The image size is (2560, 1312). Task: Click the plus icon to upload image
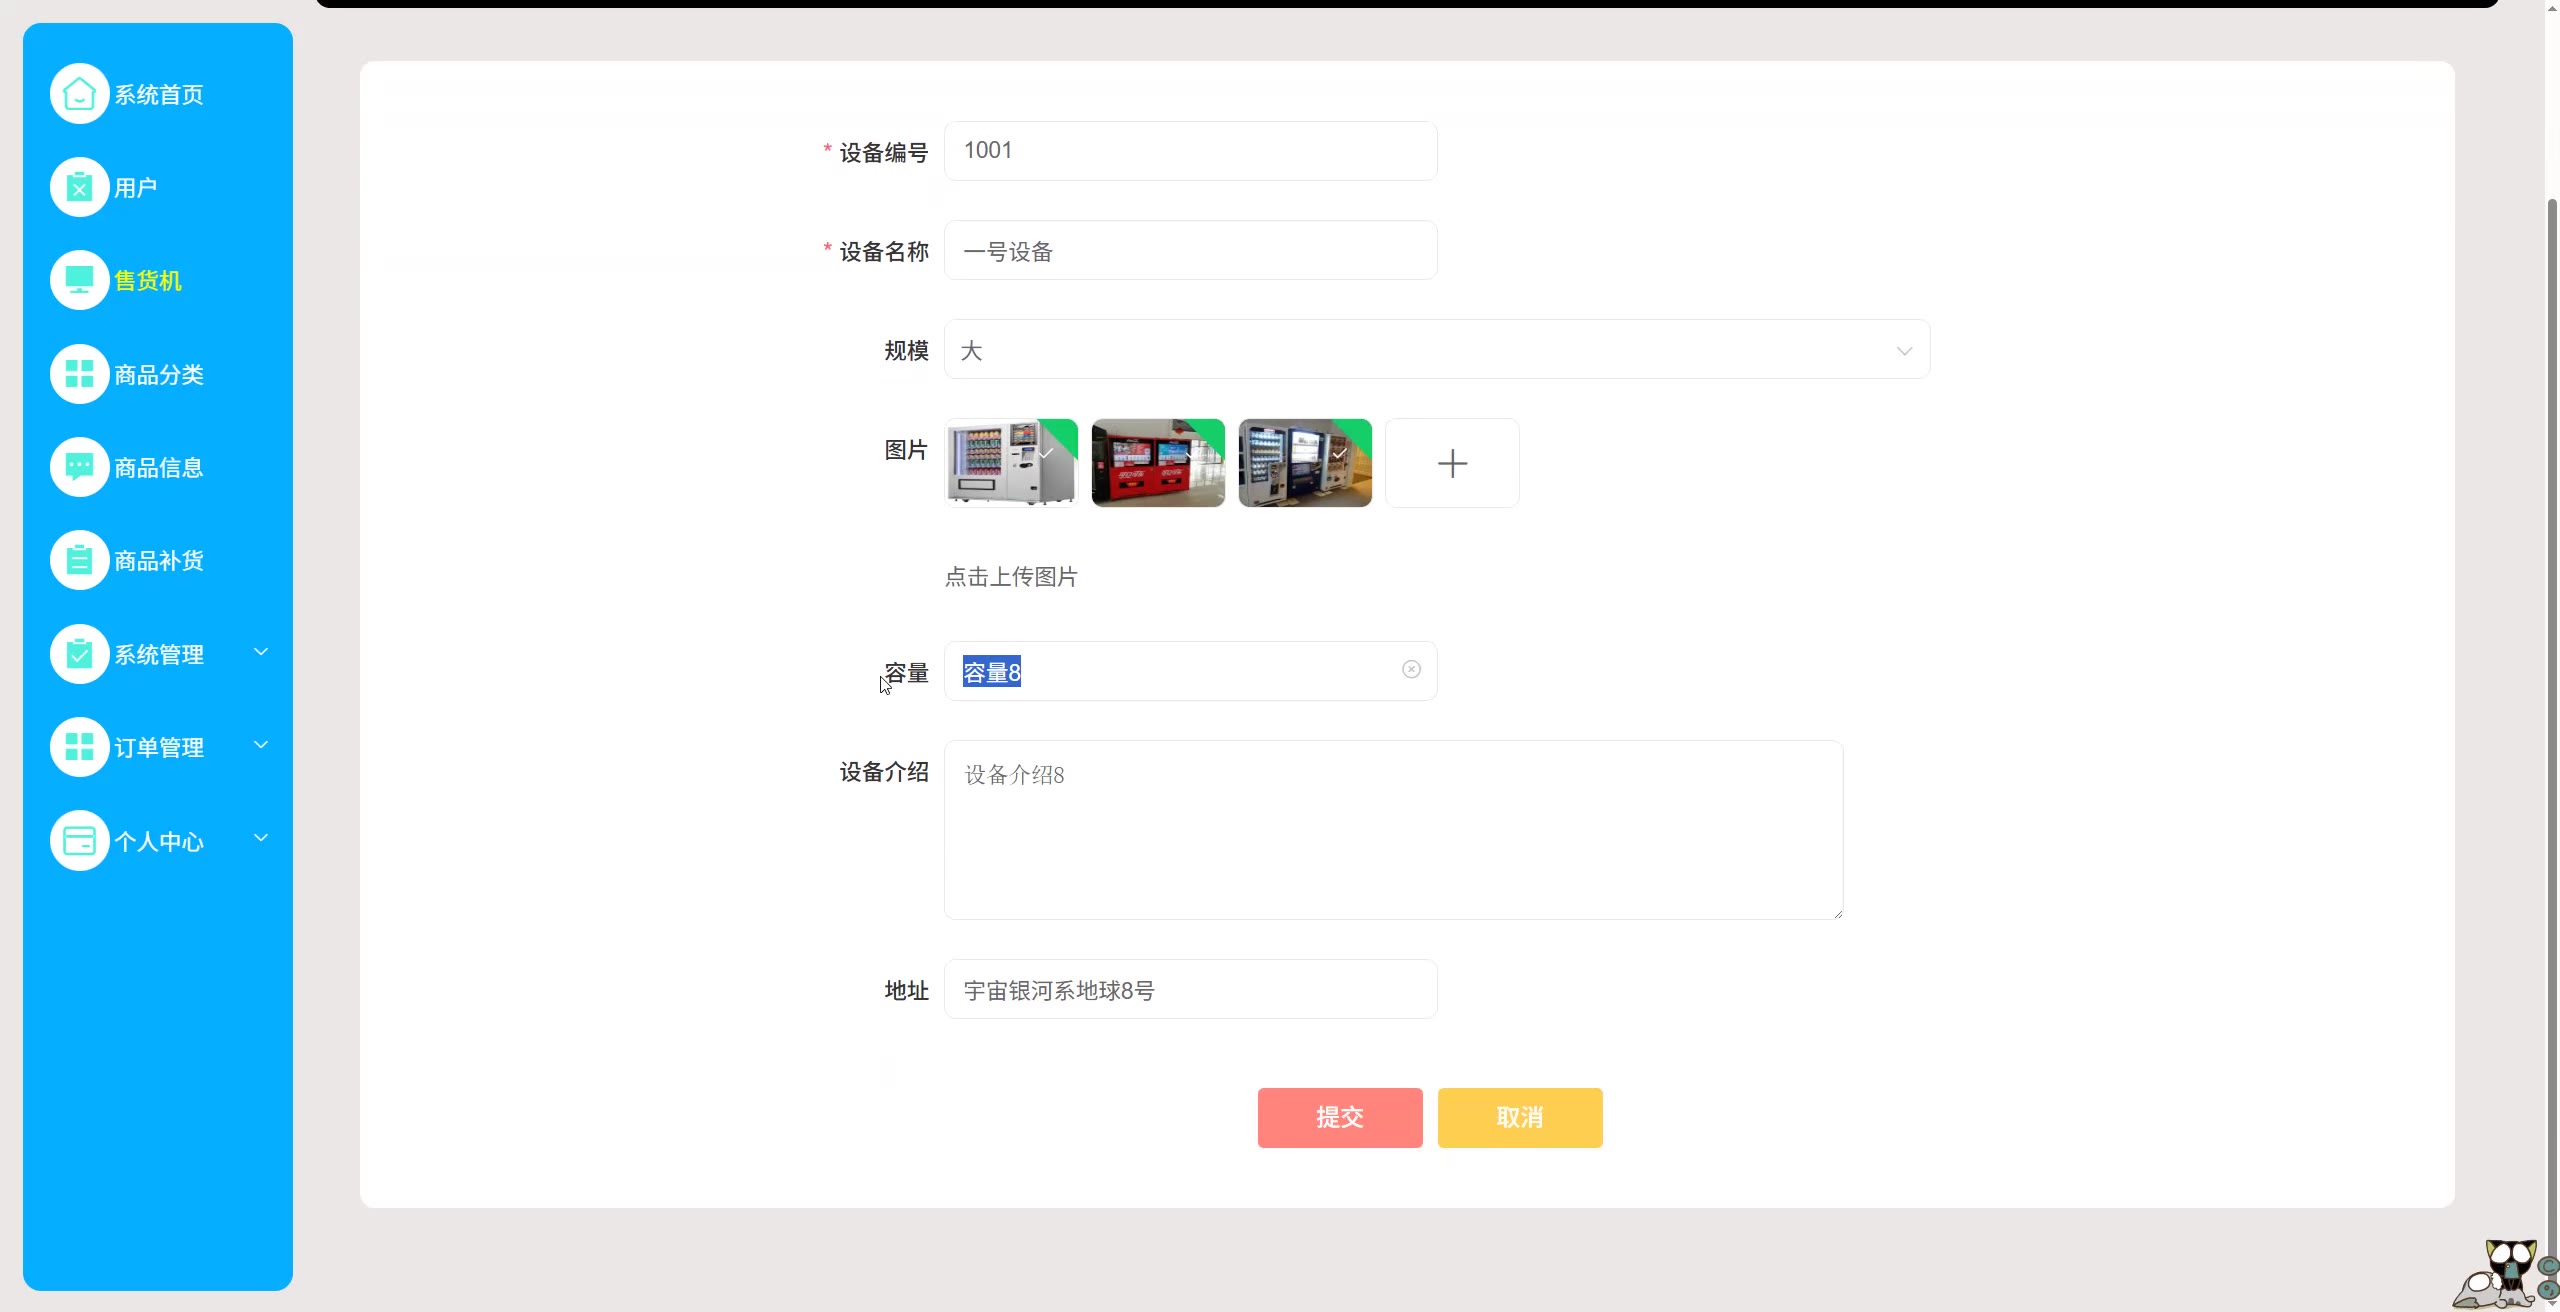(x=1452, y=463)
